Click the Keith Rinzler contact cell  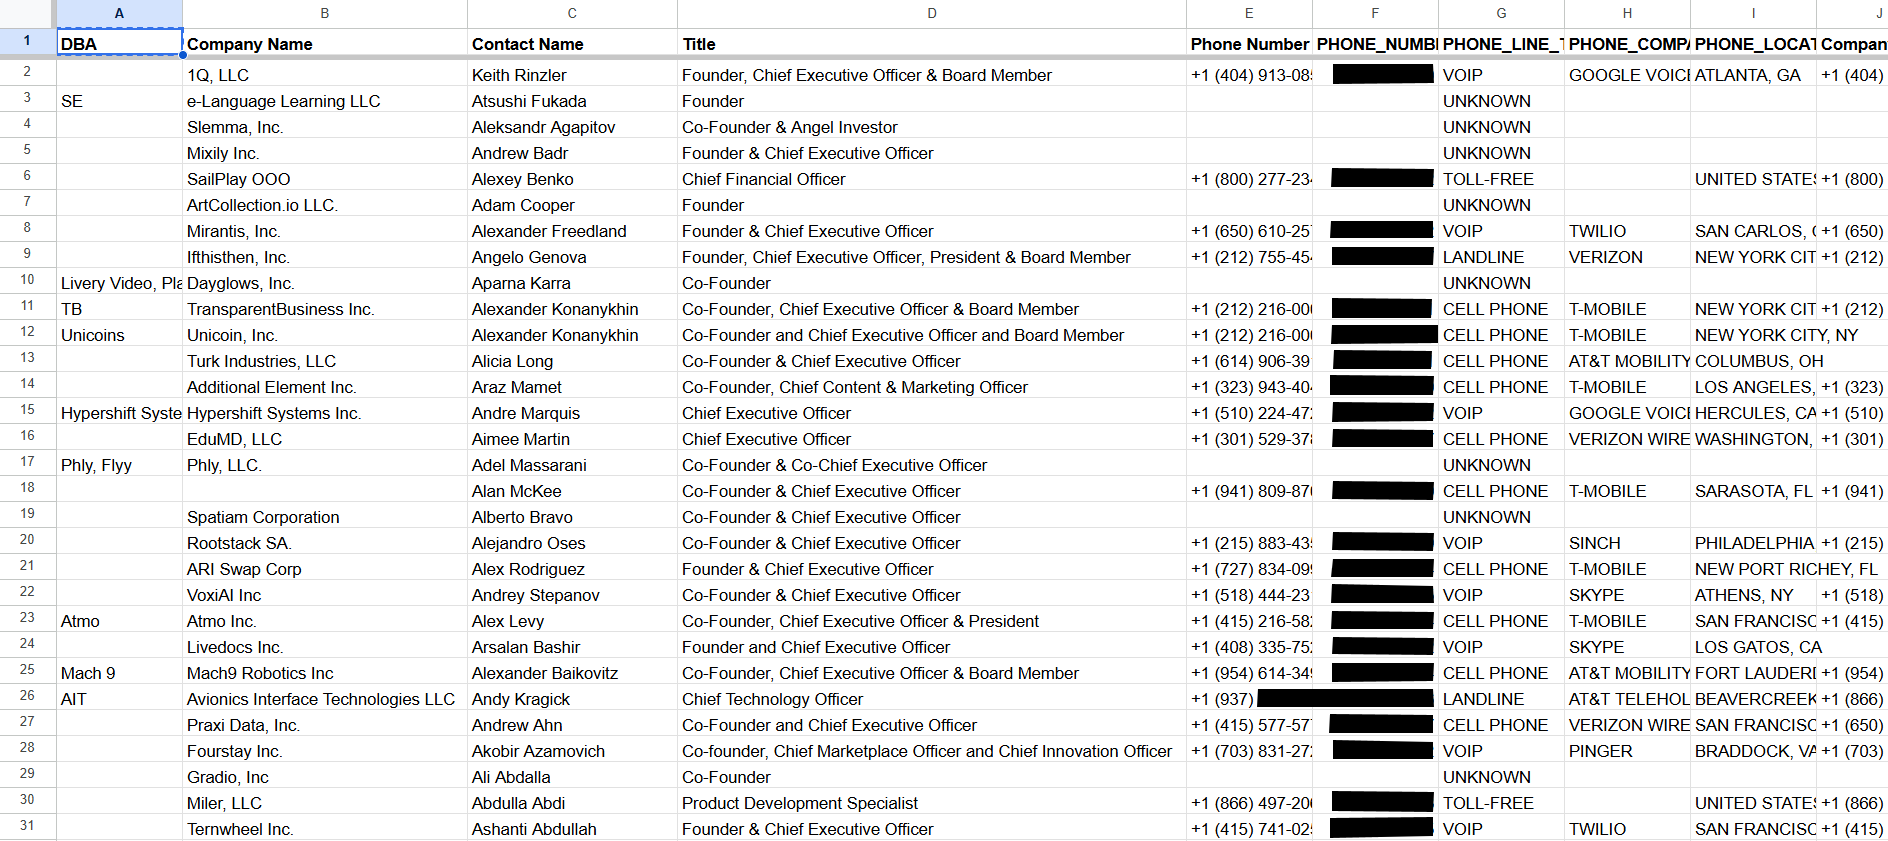[x=572, y=75]
